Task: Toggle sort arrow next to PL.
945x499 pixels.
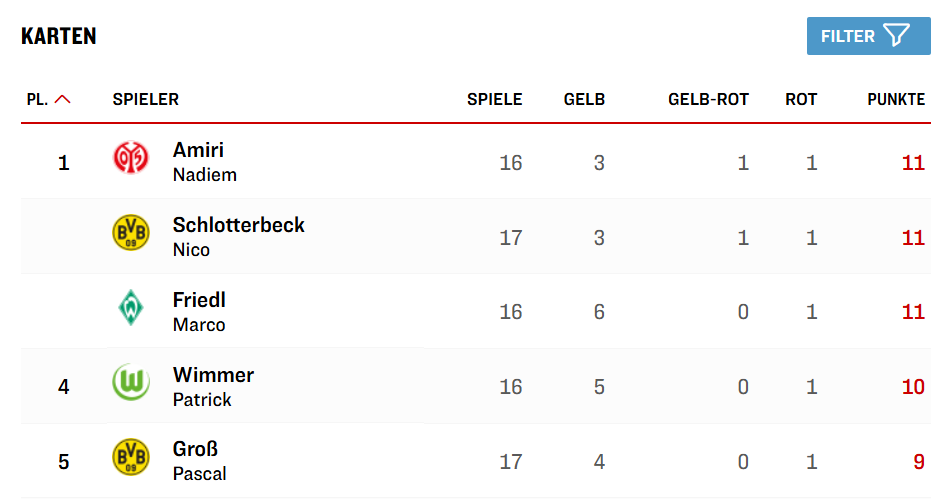Action: (63, 99)
